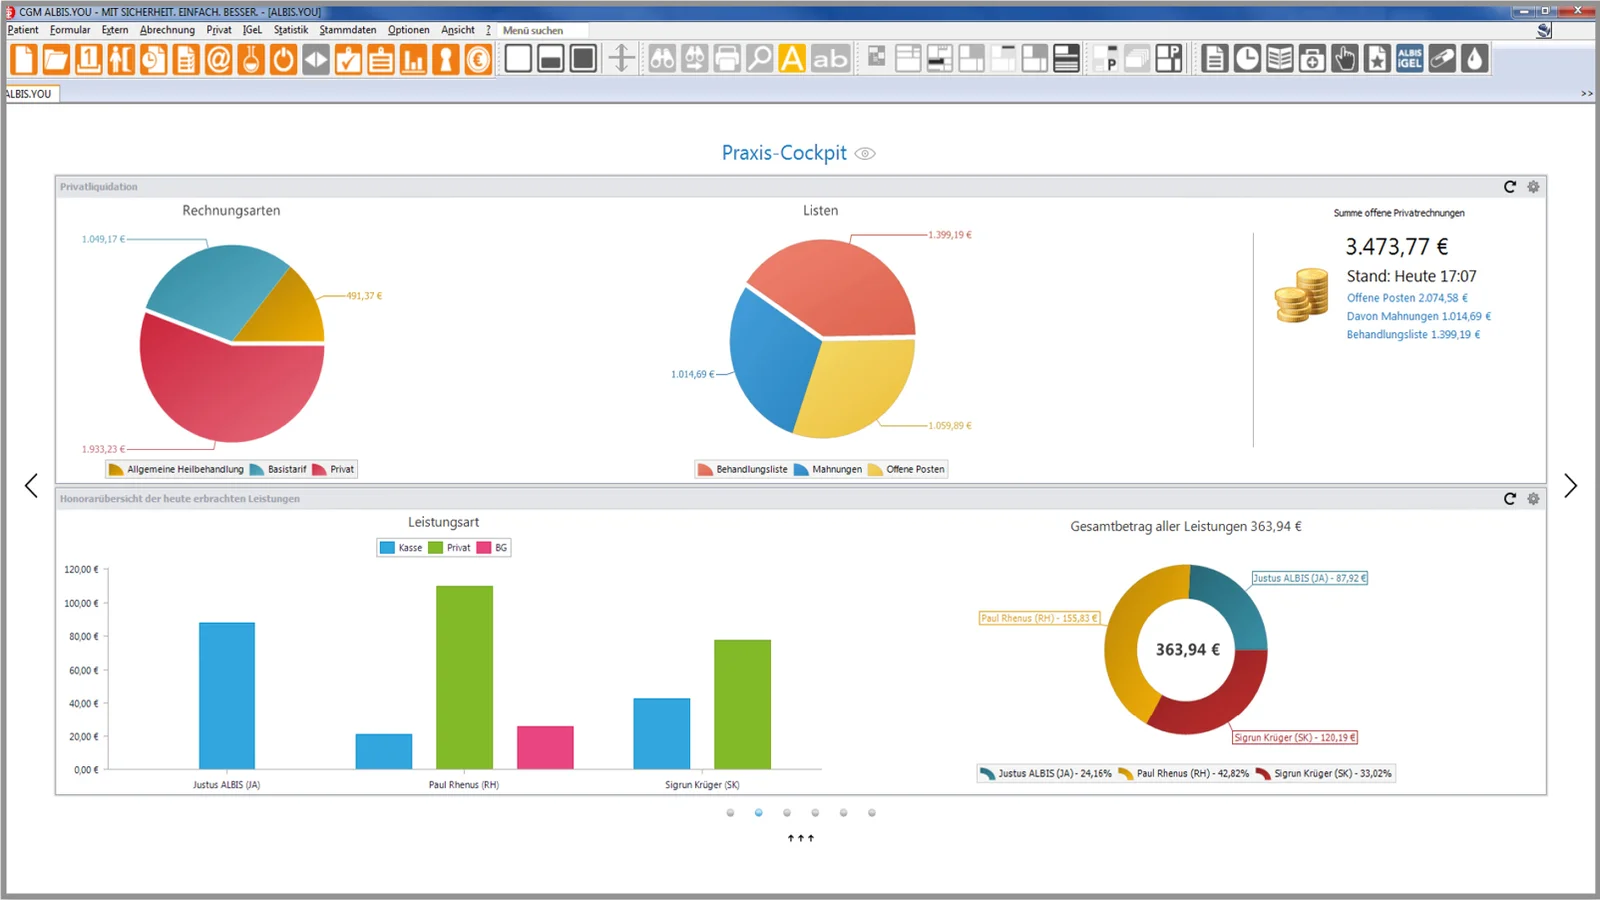1600x900 pixels.
Task: Click the printer icon
Action: coord(727,59)
